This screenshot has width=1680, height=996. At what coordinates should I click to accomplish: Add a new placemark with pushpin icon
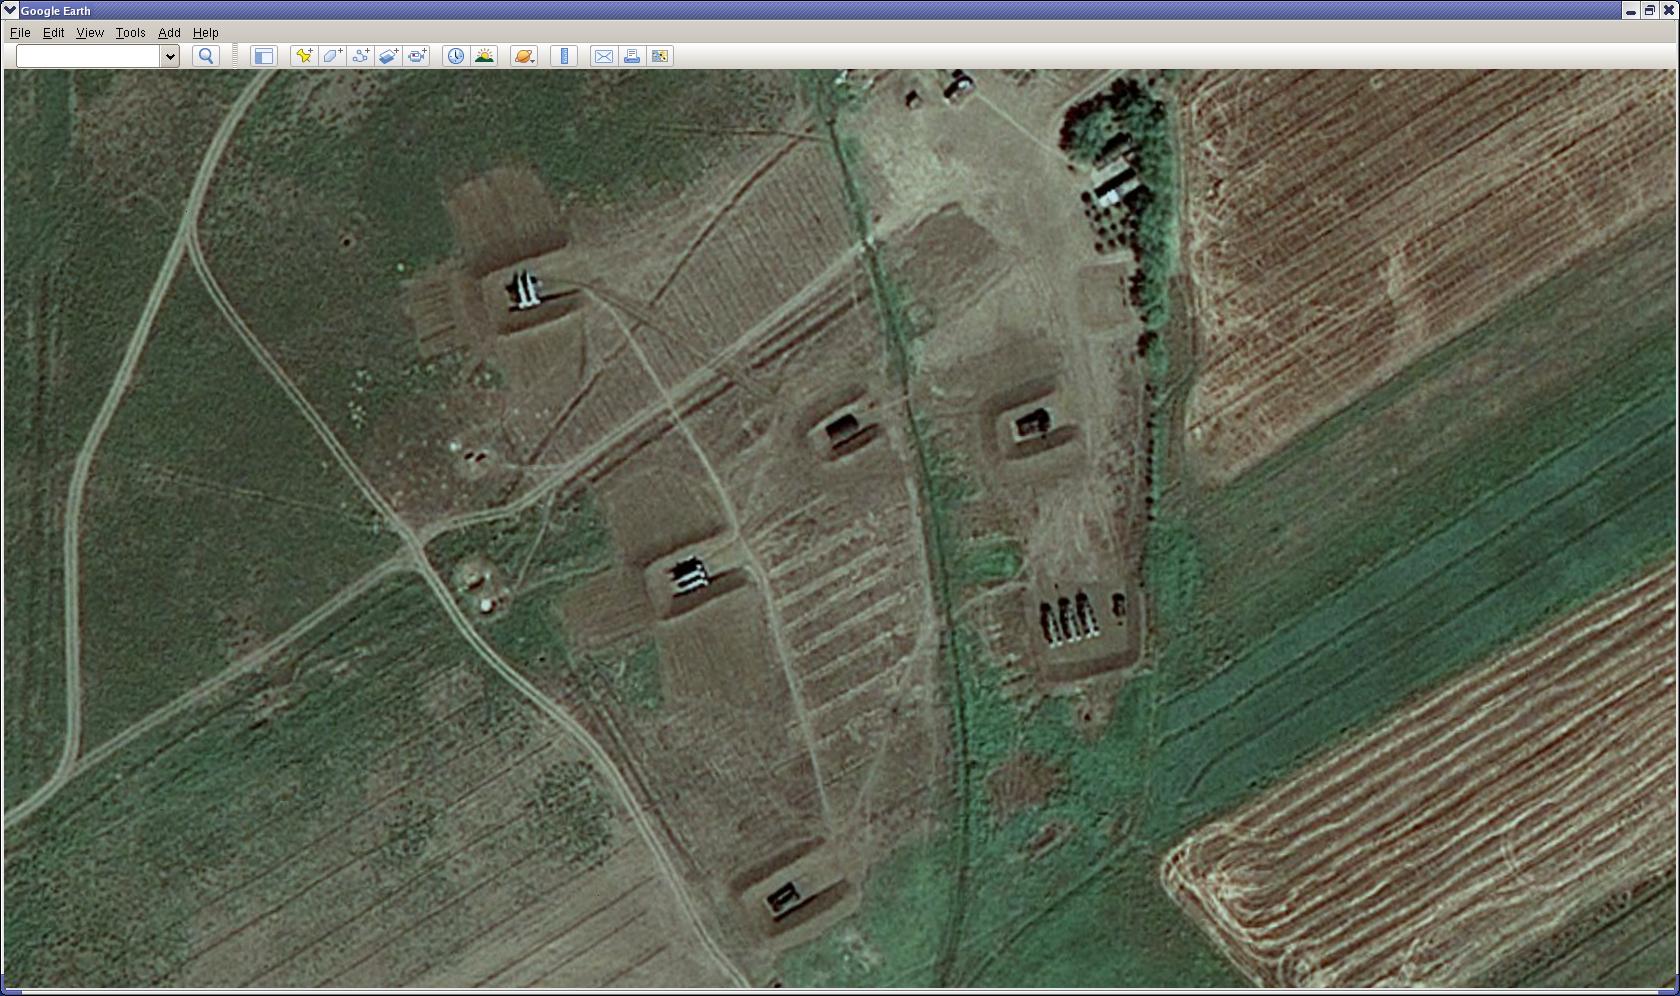coord(303,56)
